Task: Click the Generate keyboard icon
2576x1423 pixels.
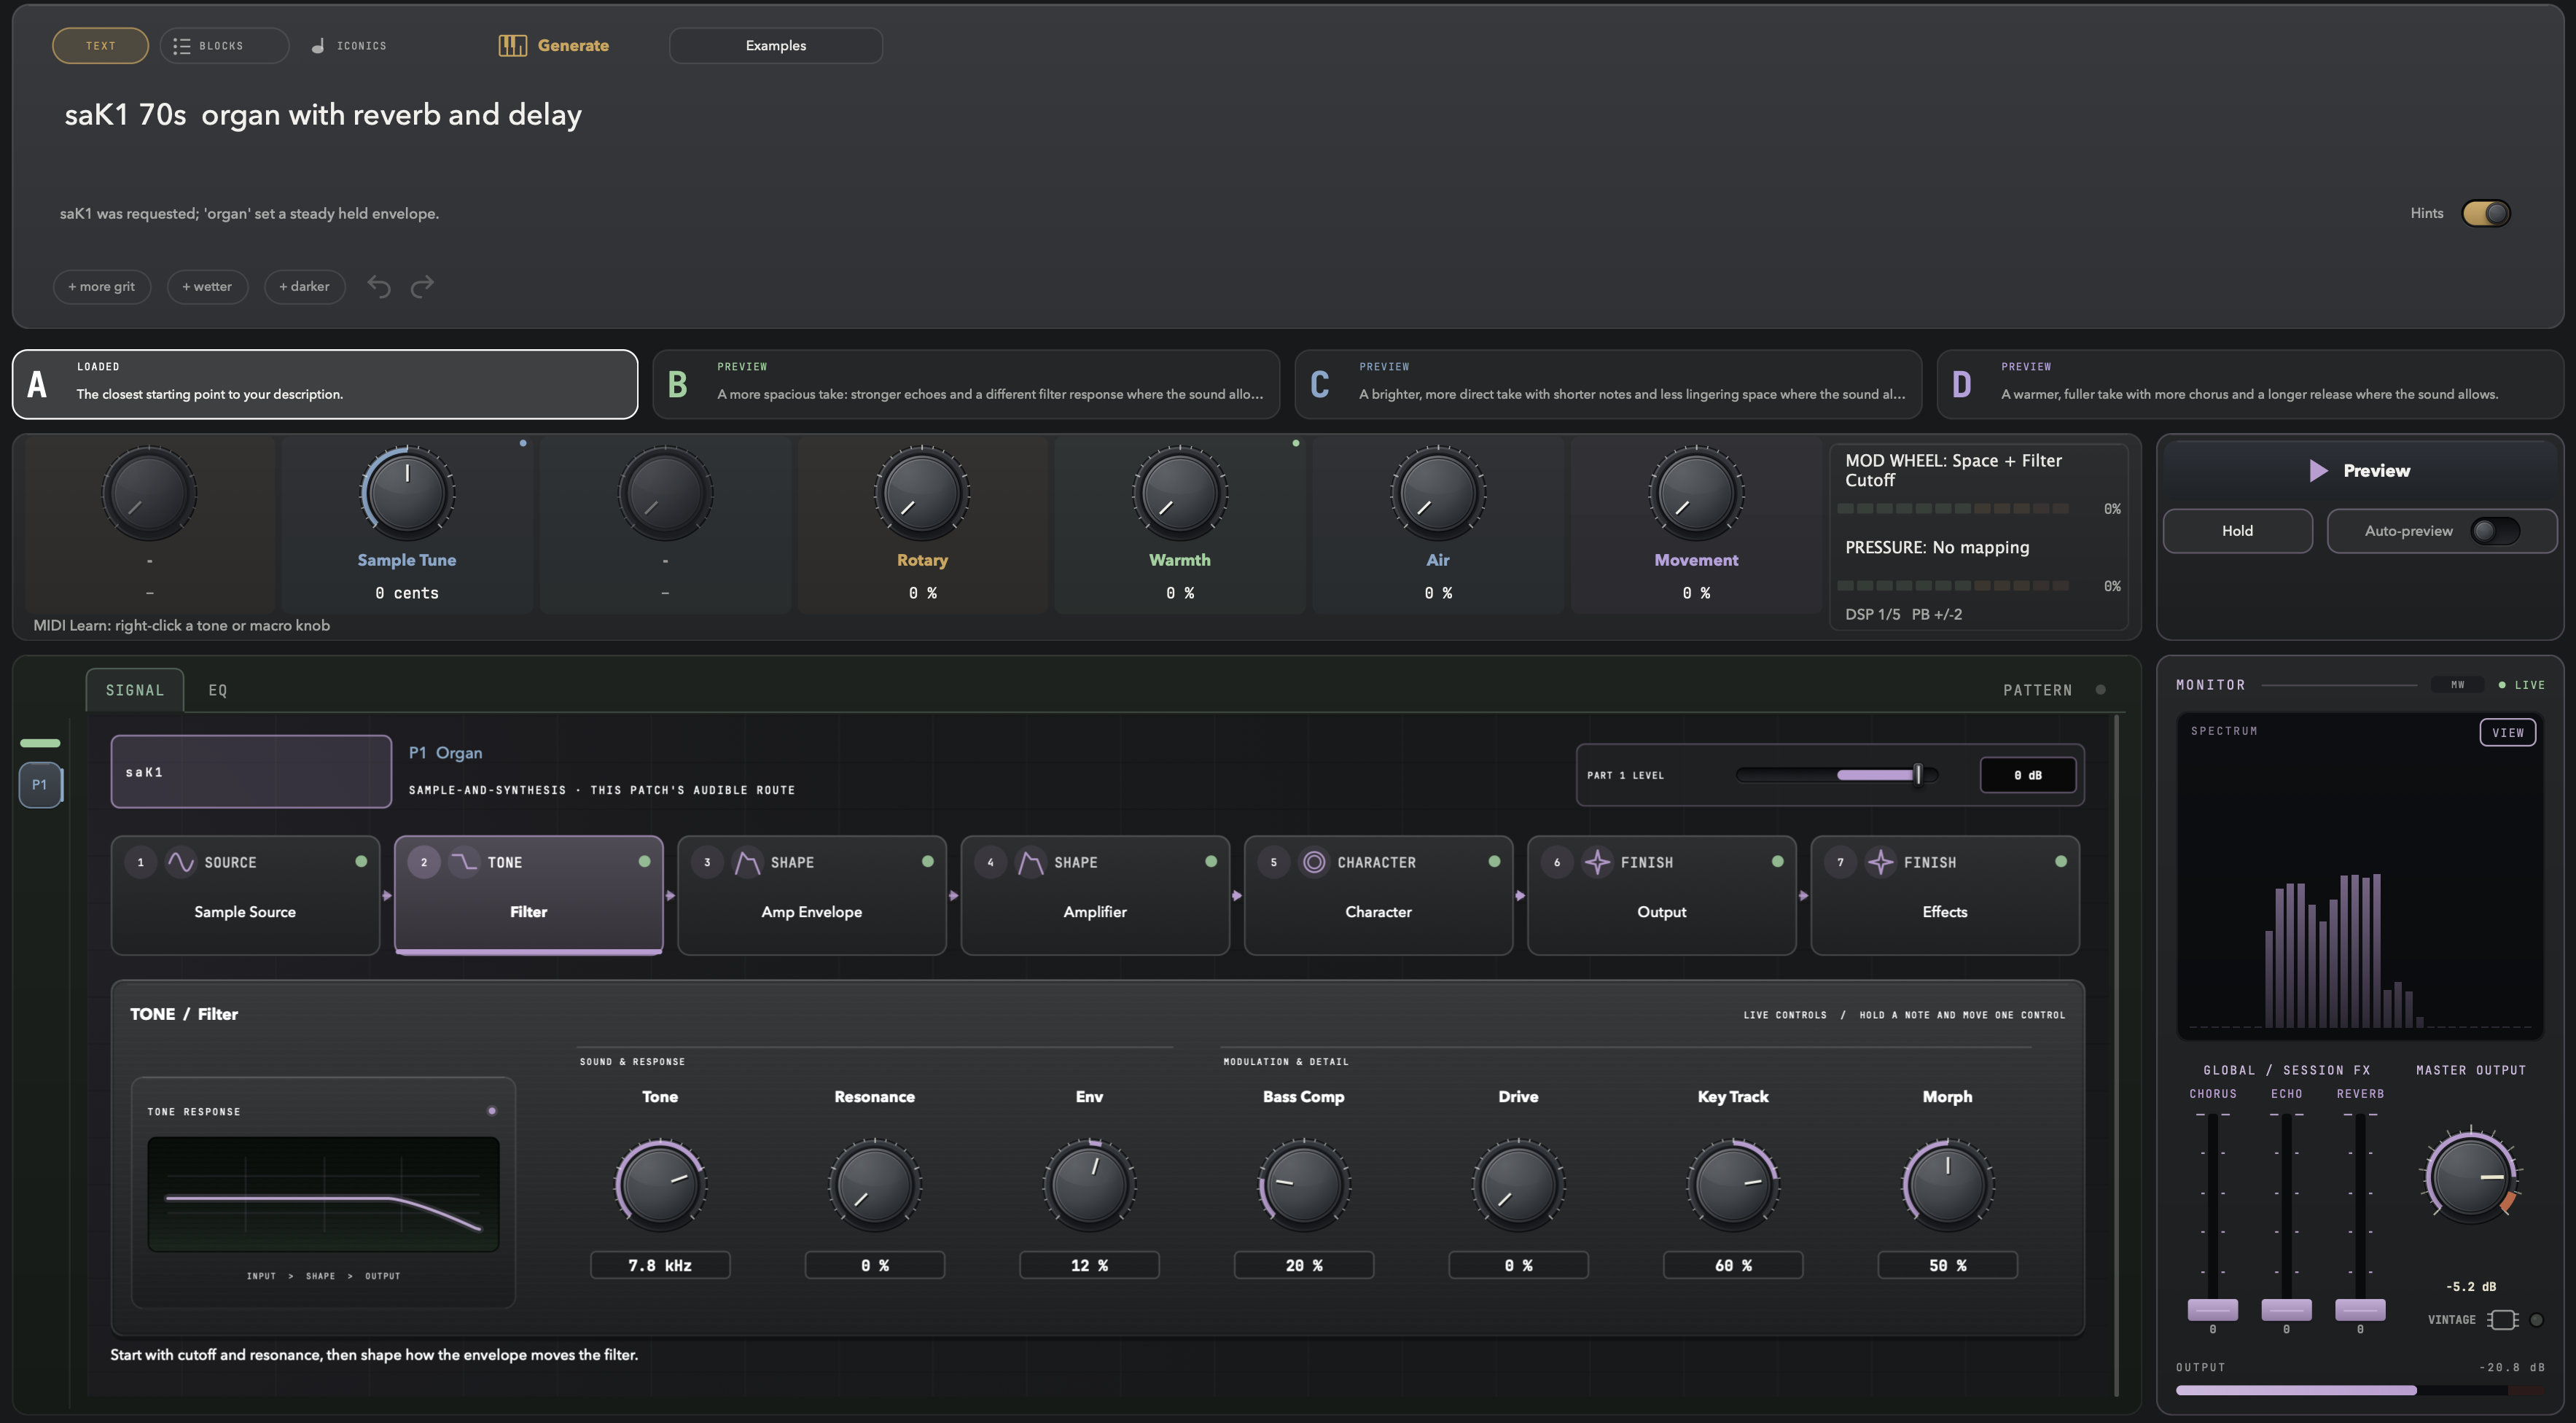Action: tap(512, 45)
